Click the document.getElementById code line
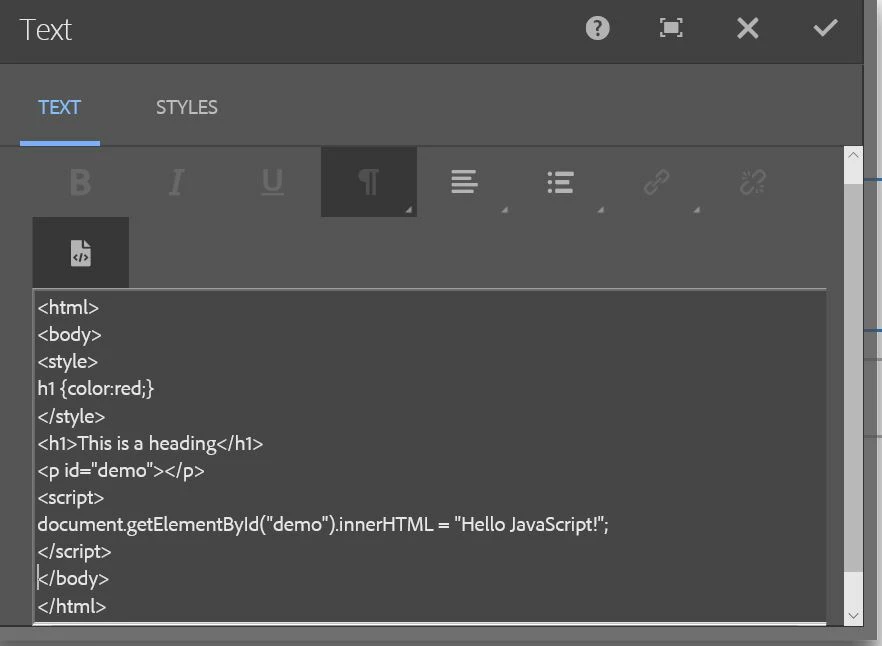The width and height of the screenshot is (882, 646). [x=323, y=525]
